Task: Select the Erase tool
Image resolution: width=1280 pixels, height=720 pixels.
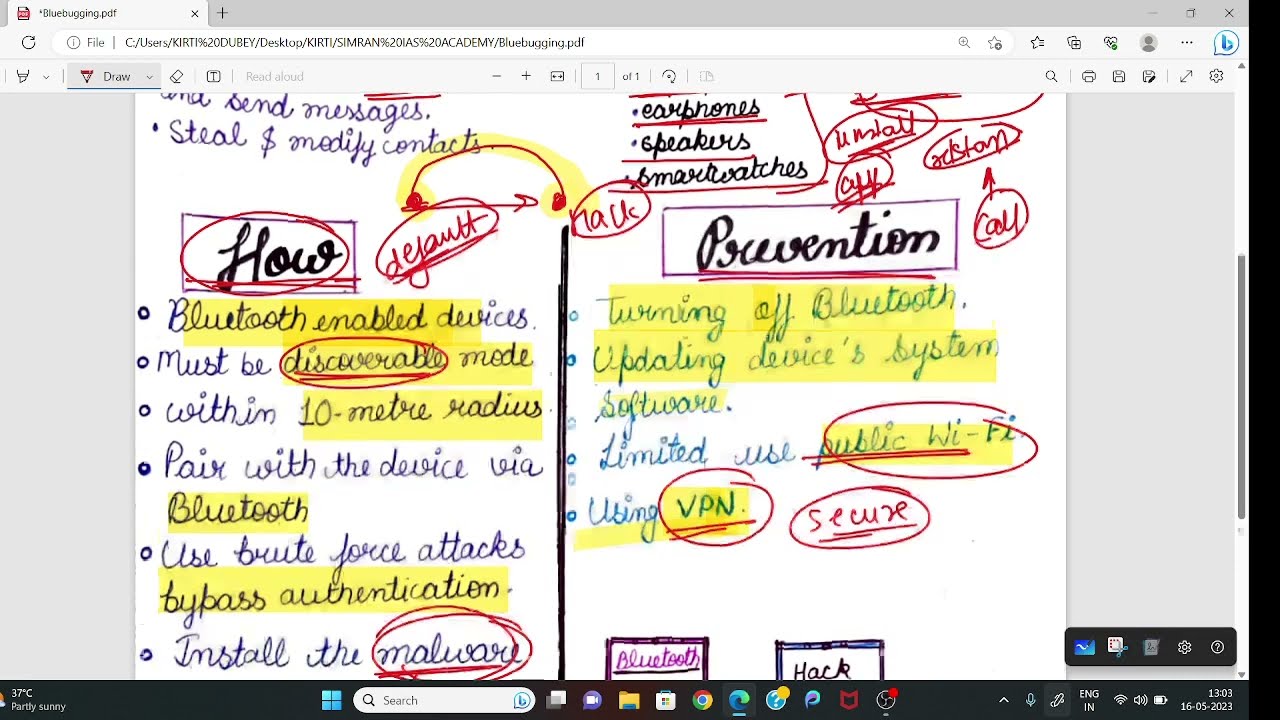Action: point(177,76)
